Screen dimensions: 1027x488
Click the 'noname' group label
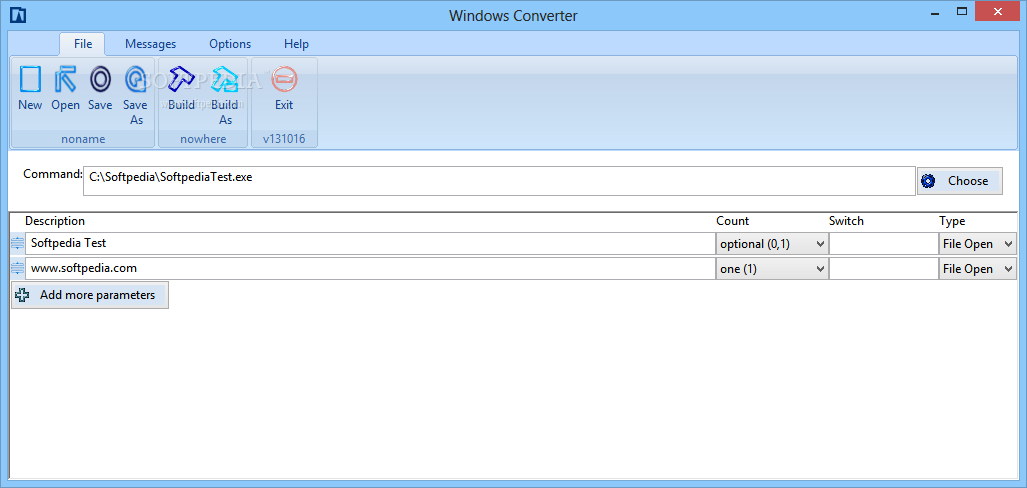point(83,139)
